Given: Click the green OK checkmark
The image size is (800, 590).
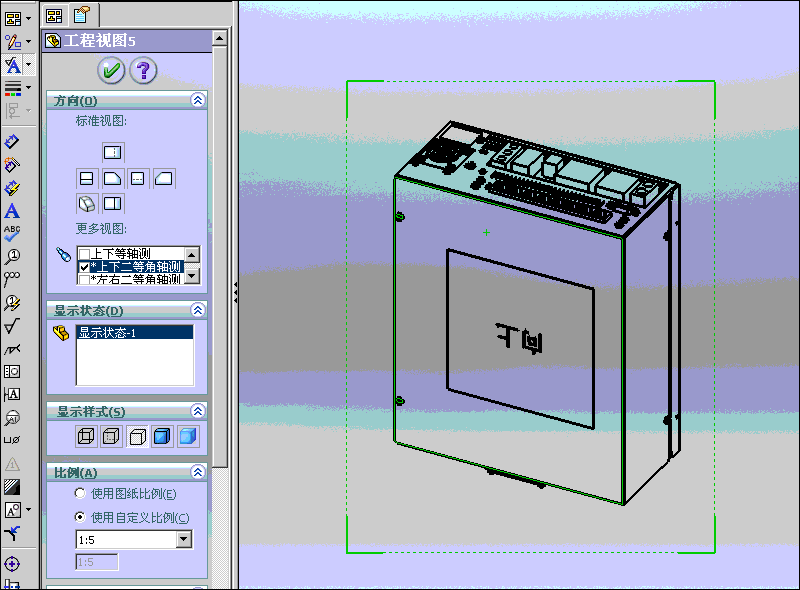Looking at the screenshot, I should pos(110,71).
